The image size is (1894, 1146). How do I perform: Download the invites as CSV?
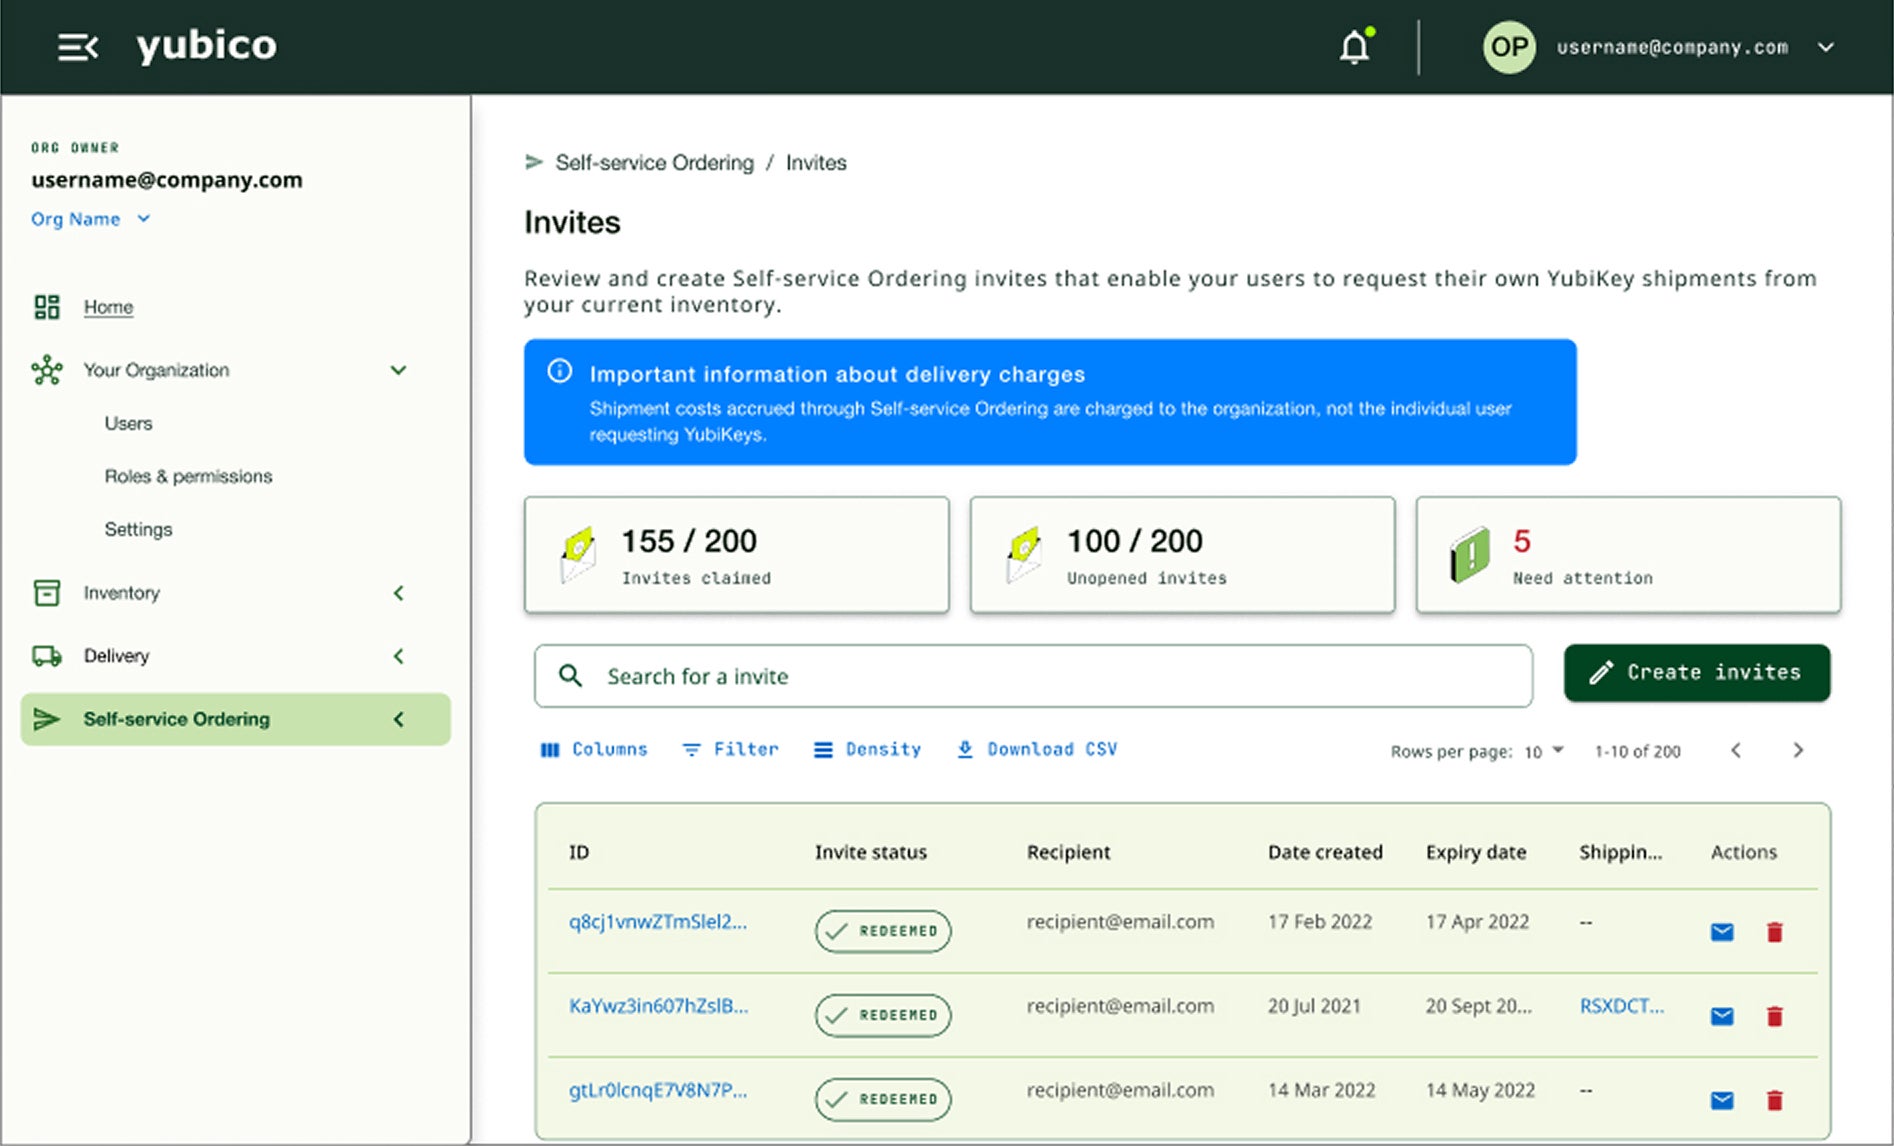pyautogui.click(x=1037, y=749)
